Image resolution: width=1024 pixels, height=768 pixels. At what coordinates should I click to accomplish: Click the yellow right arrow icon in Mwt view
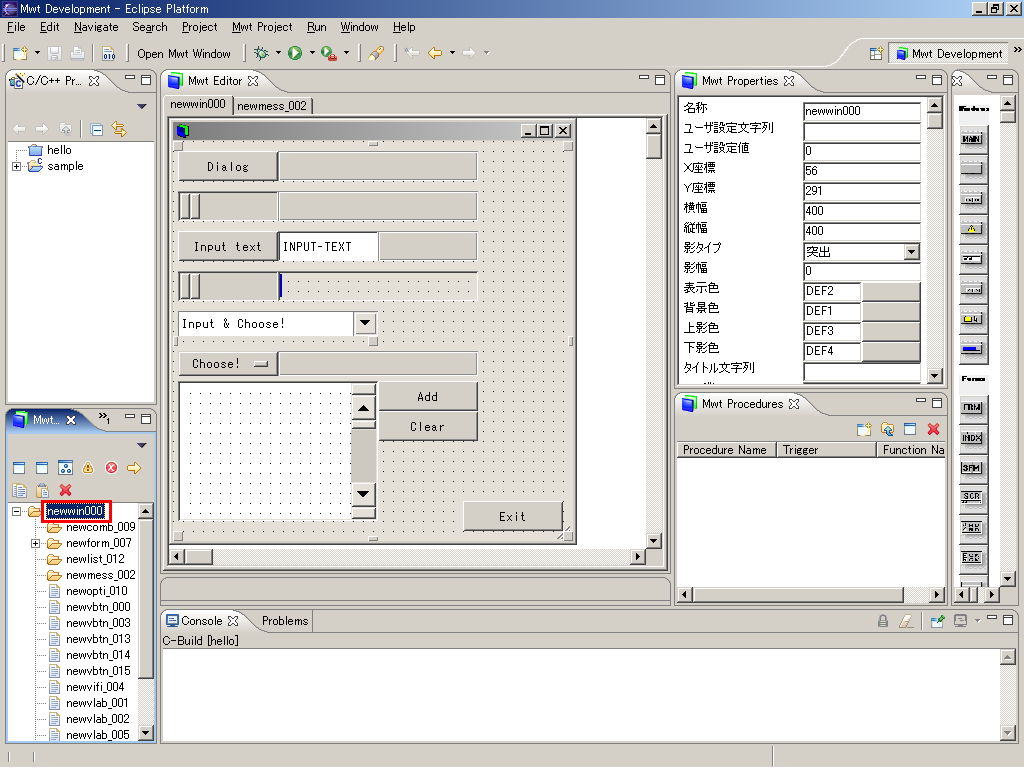point(135,468)
